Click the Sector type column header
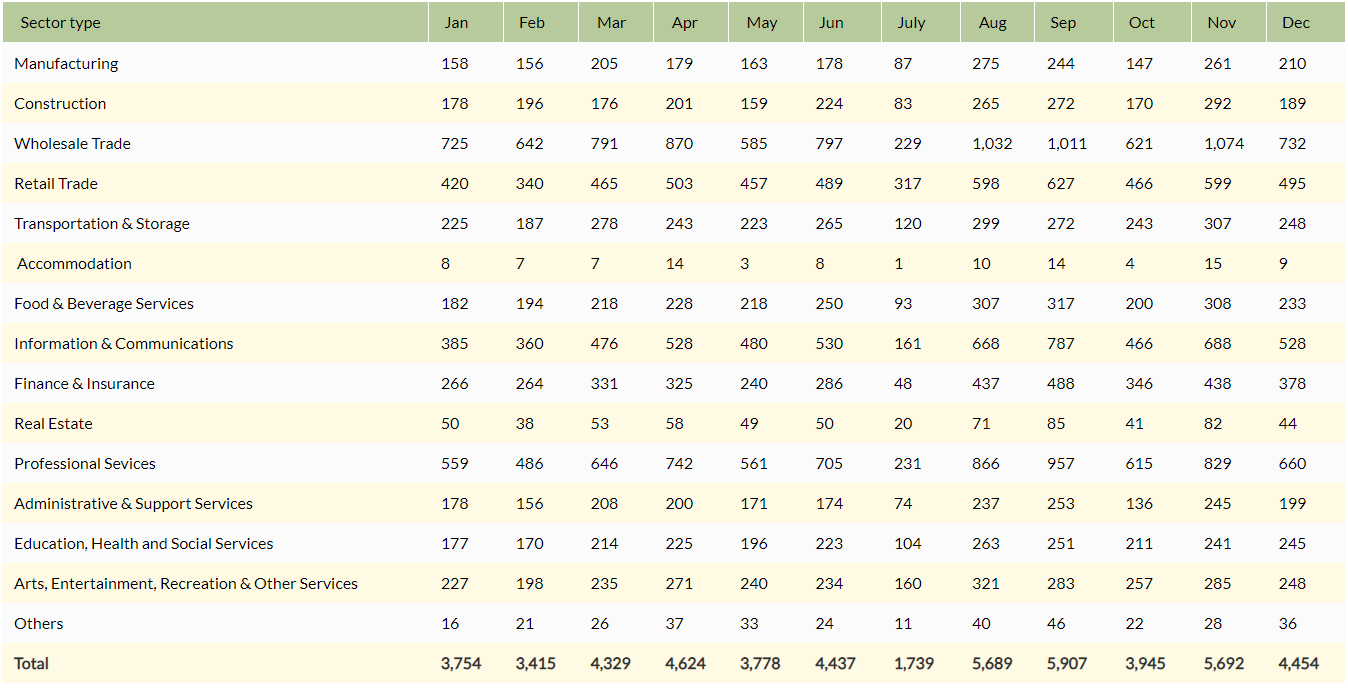This screenshot has height=693, width=1348. click(60, 23)
